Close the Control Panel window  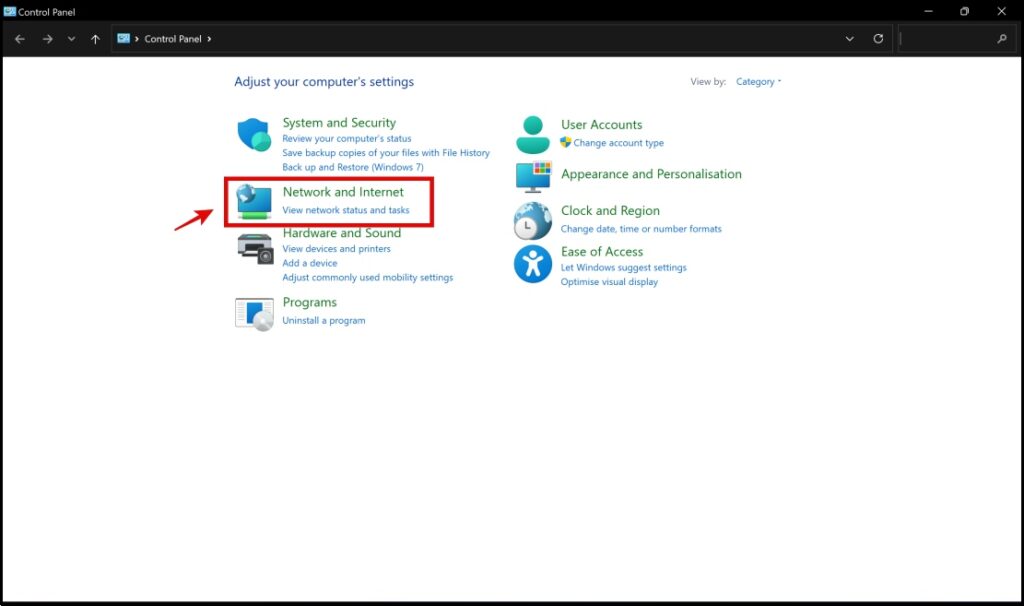(x=1001, y=11)
